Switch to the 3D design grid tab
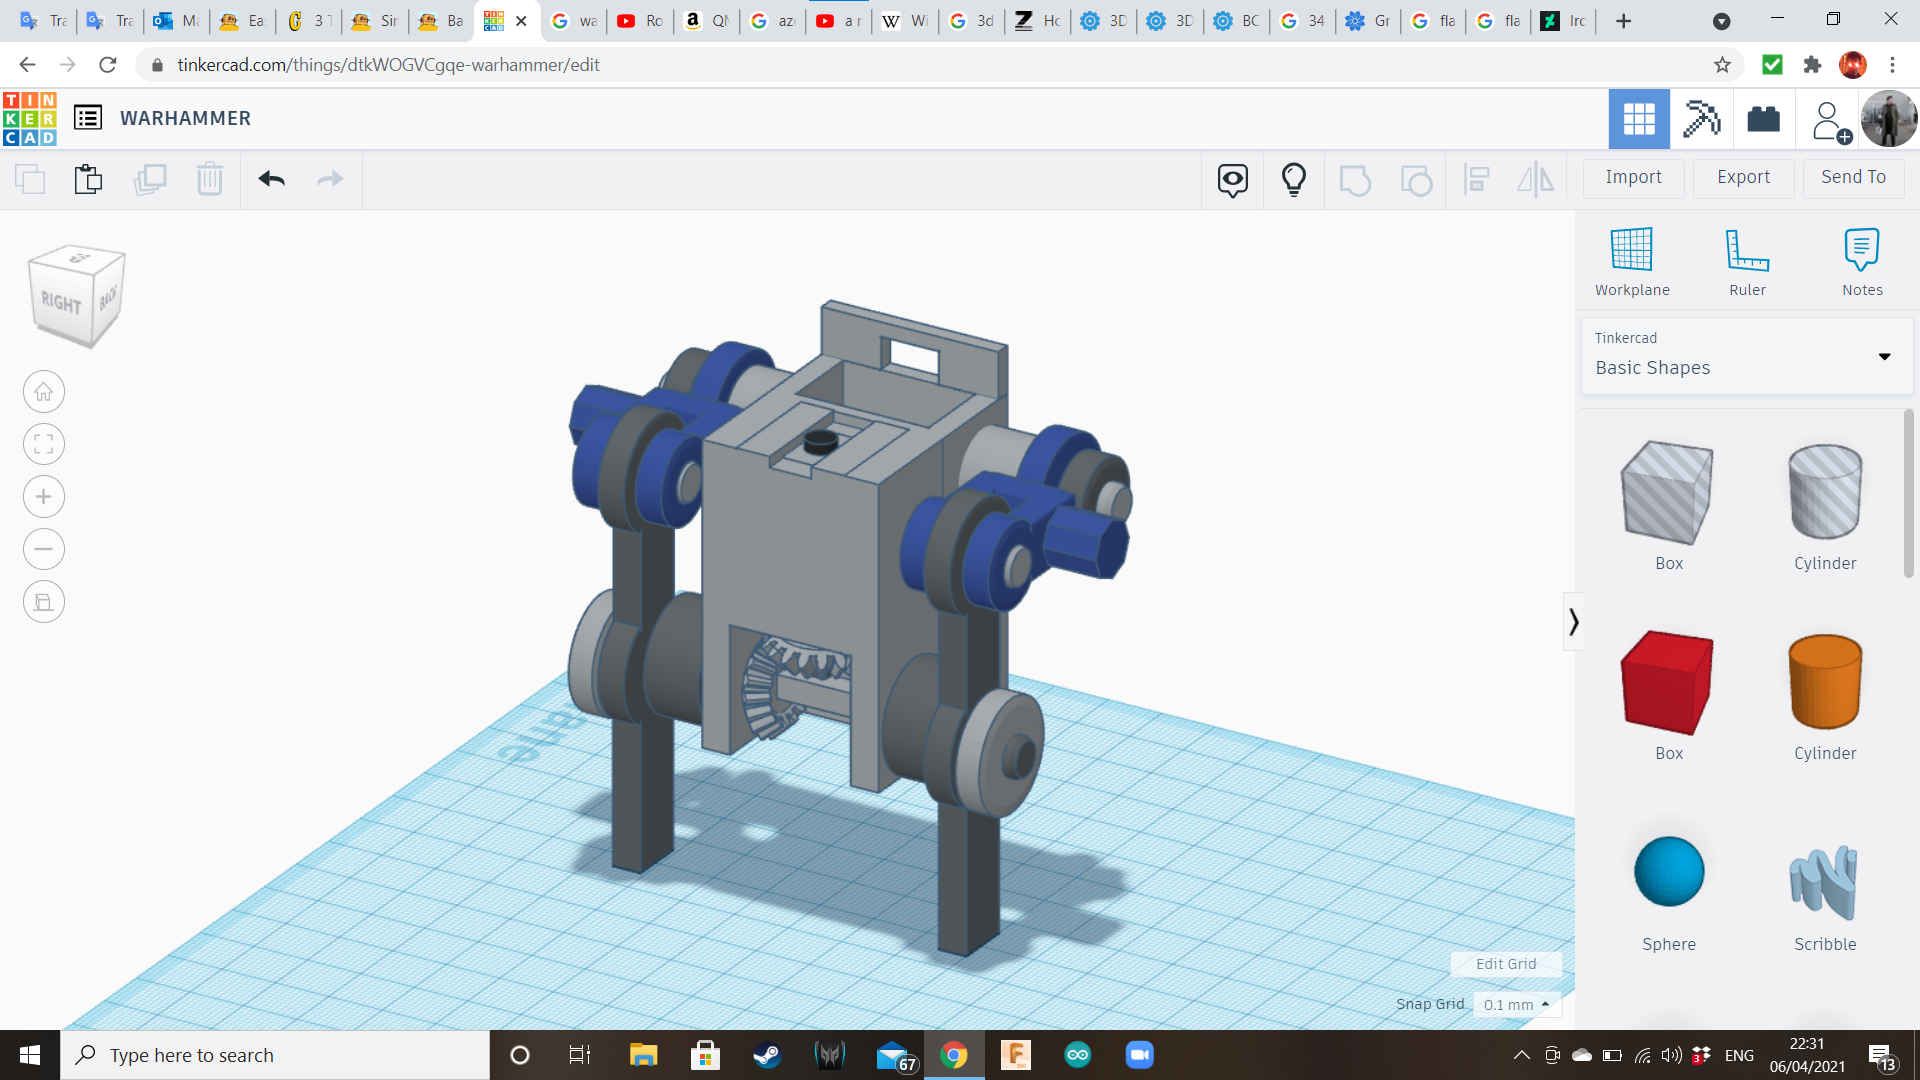The image size is (1920, 1080). click(x=1638, y=119)
